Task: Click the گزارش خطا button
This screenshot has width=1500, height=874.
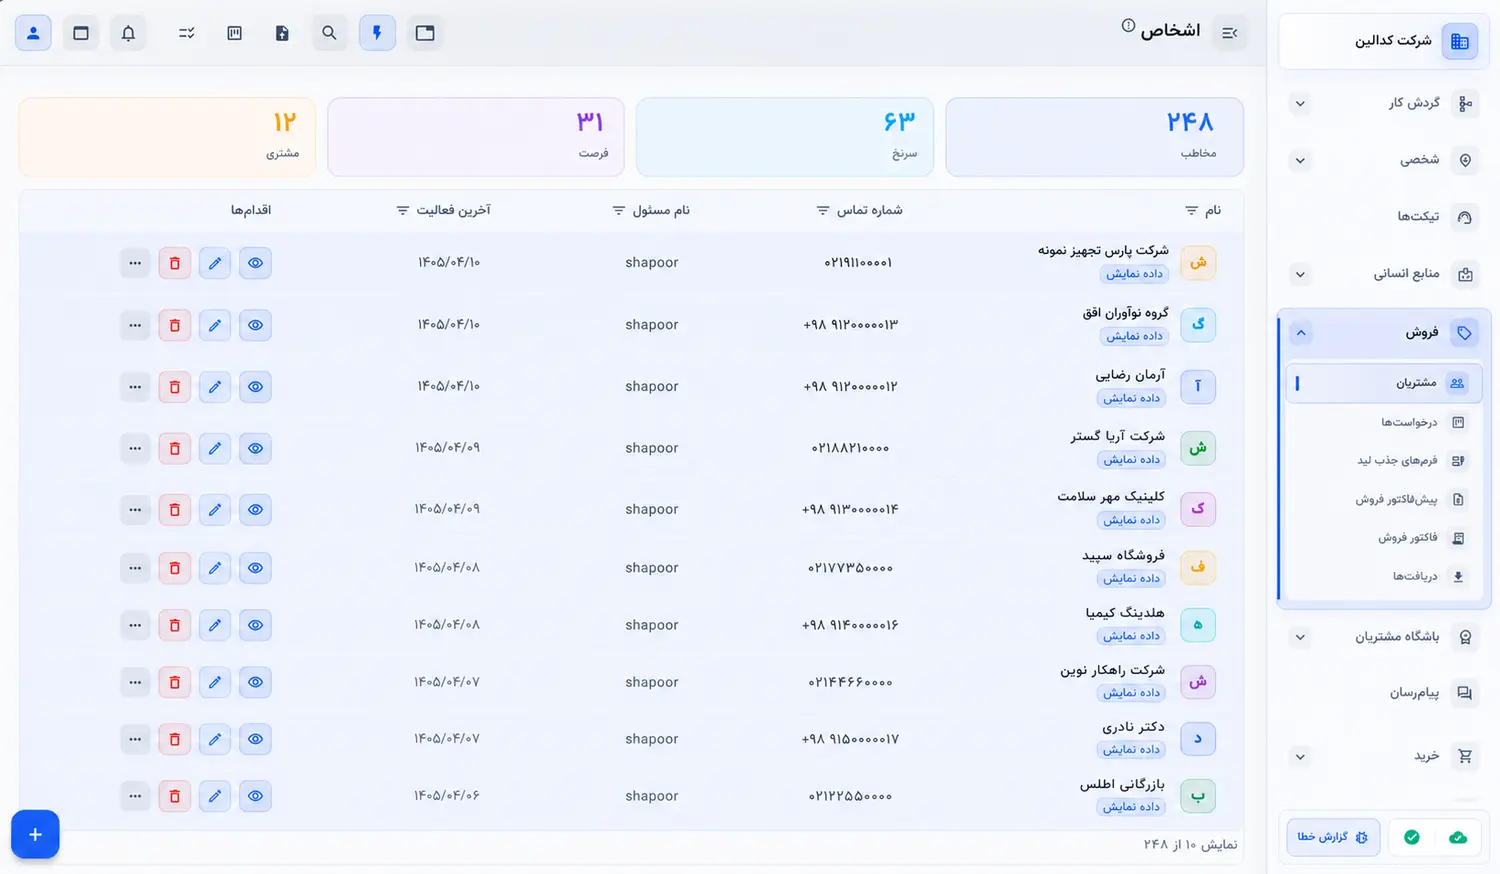Action: tap(1333, 837)
